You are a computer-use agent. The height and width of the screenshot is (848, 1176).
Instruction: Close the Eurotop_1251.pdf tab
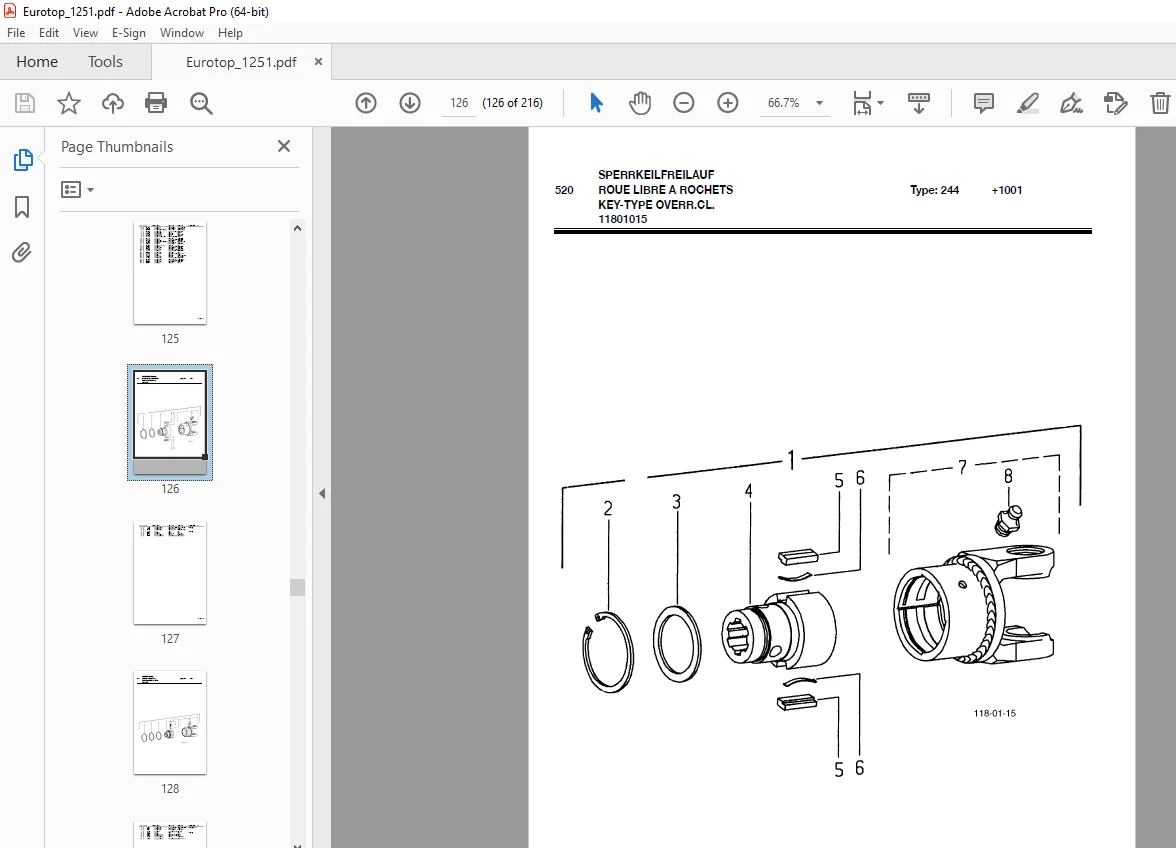point(318,61)
